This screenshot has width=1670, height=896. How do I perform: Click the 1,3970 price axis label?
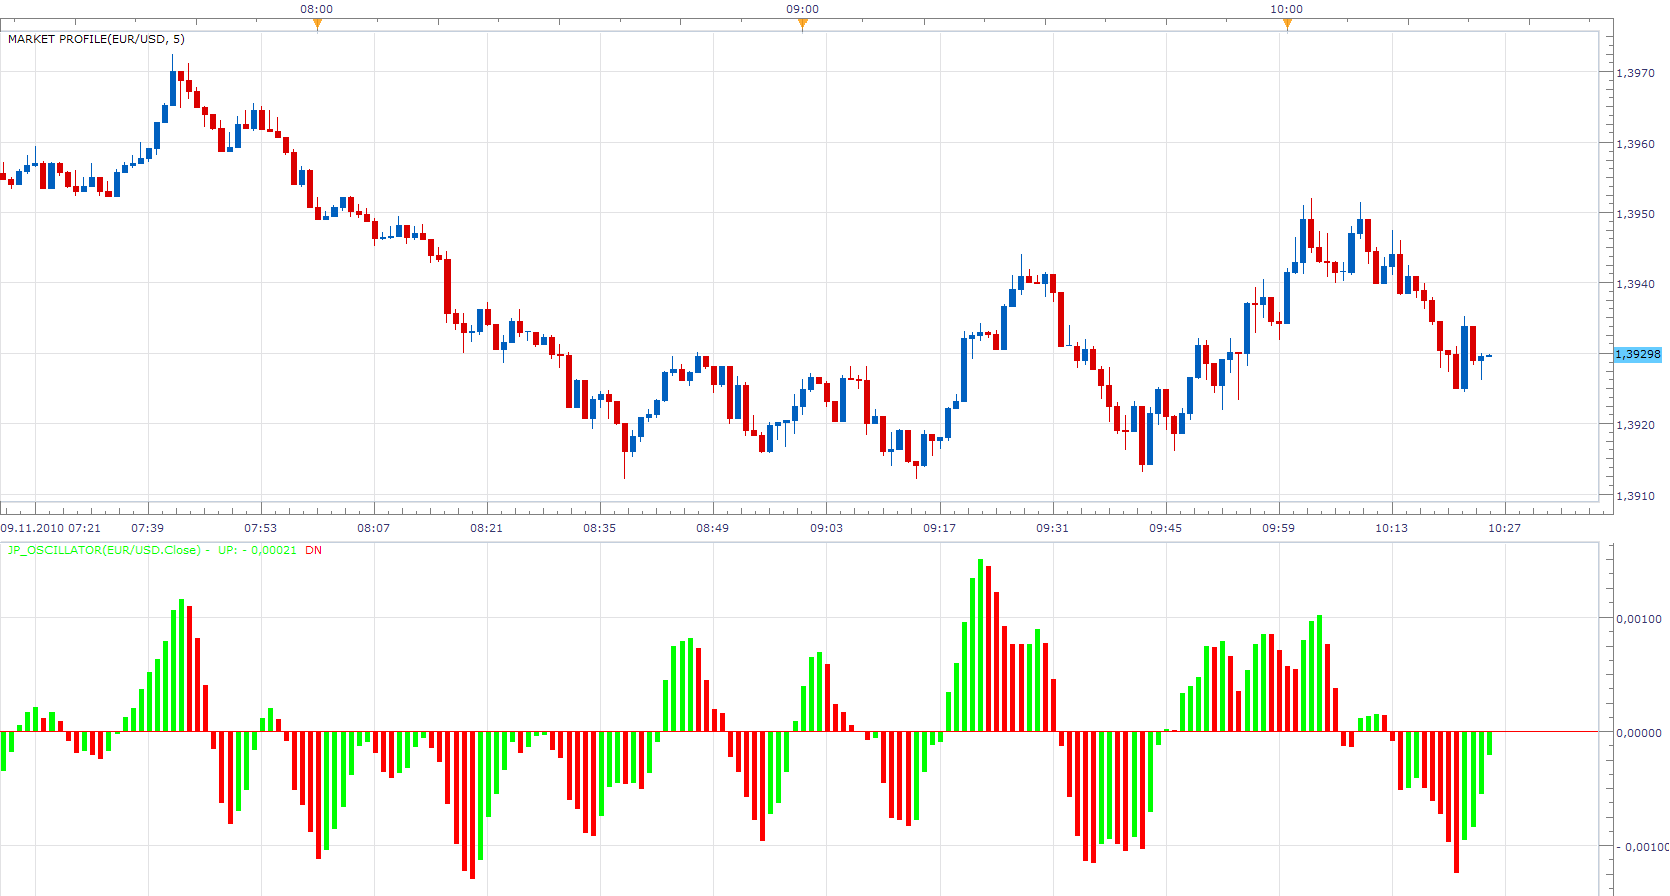click(1635, 73)
